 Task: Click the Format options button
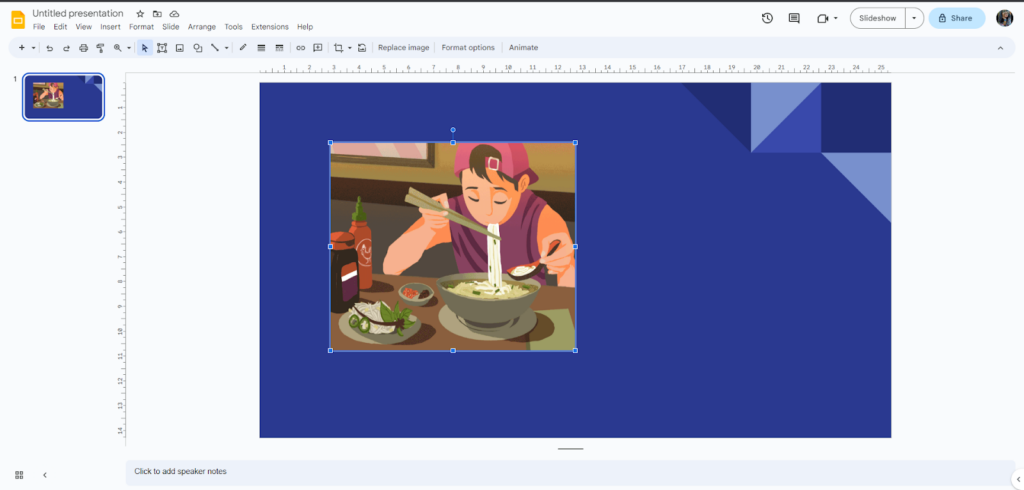click(468, 48)
